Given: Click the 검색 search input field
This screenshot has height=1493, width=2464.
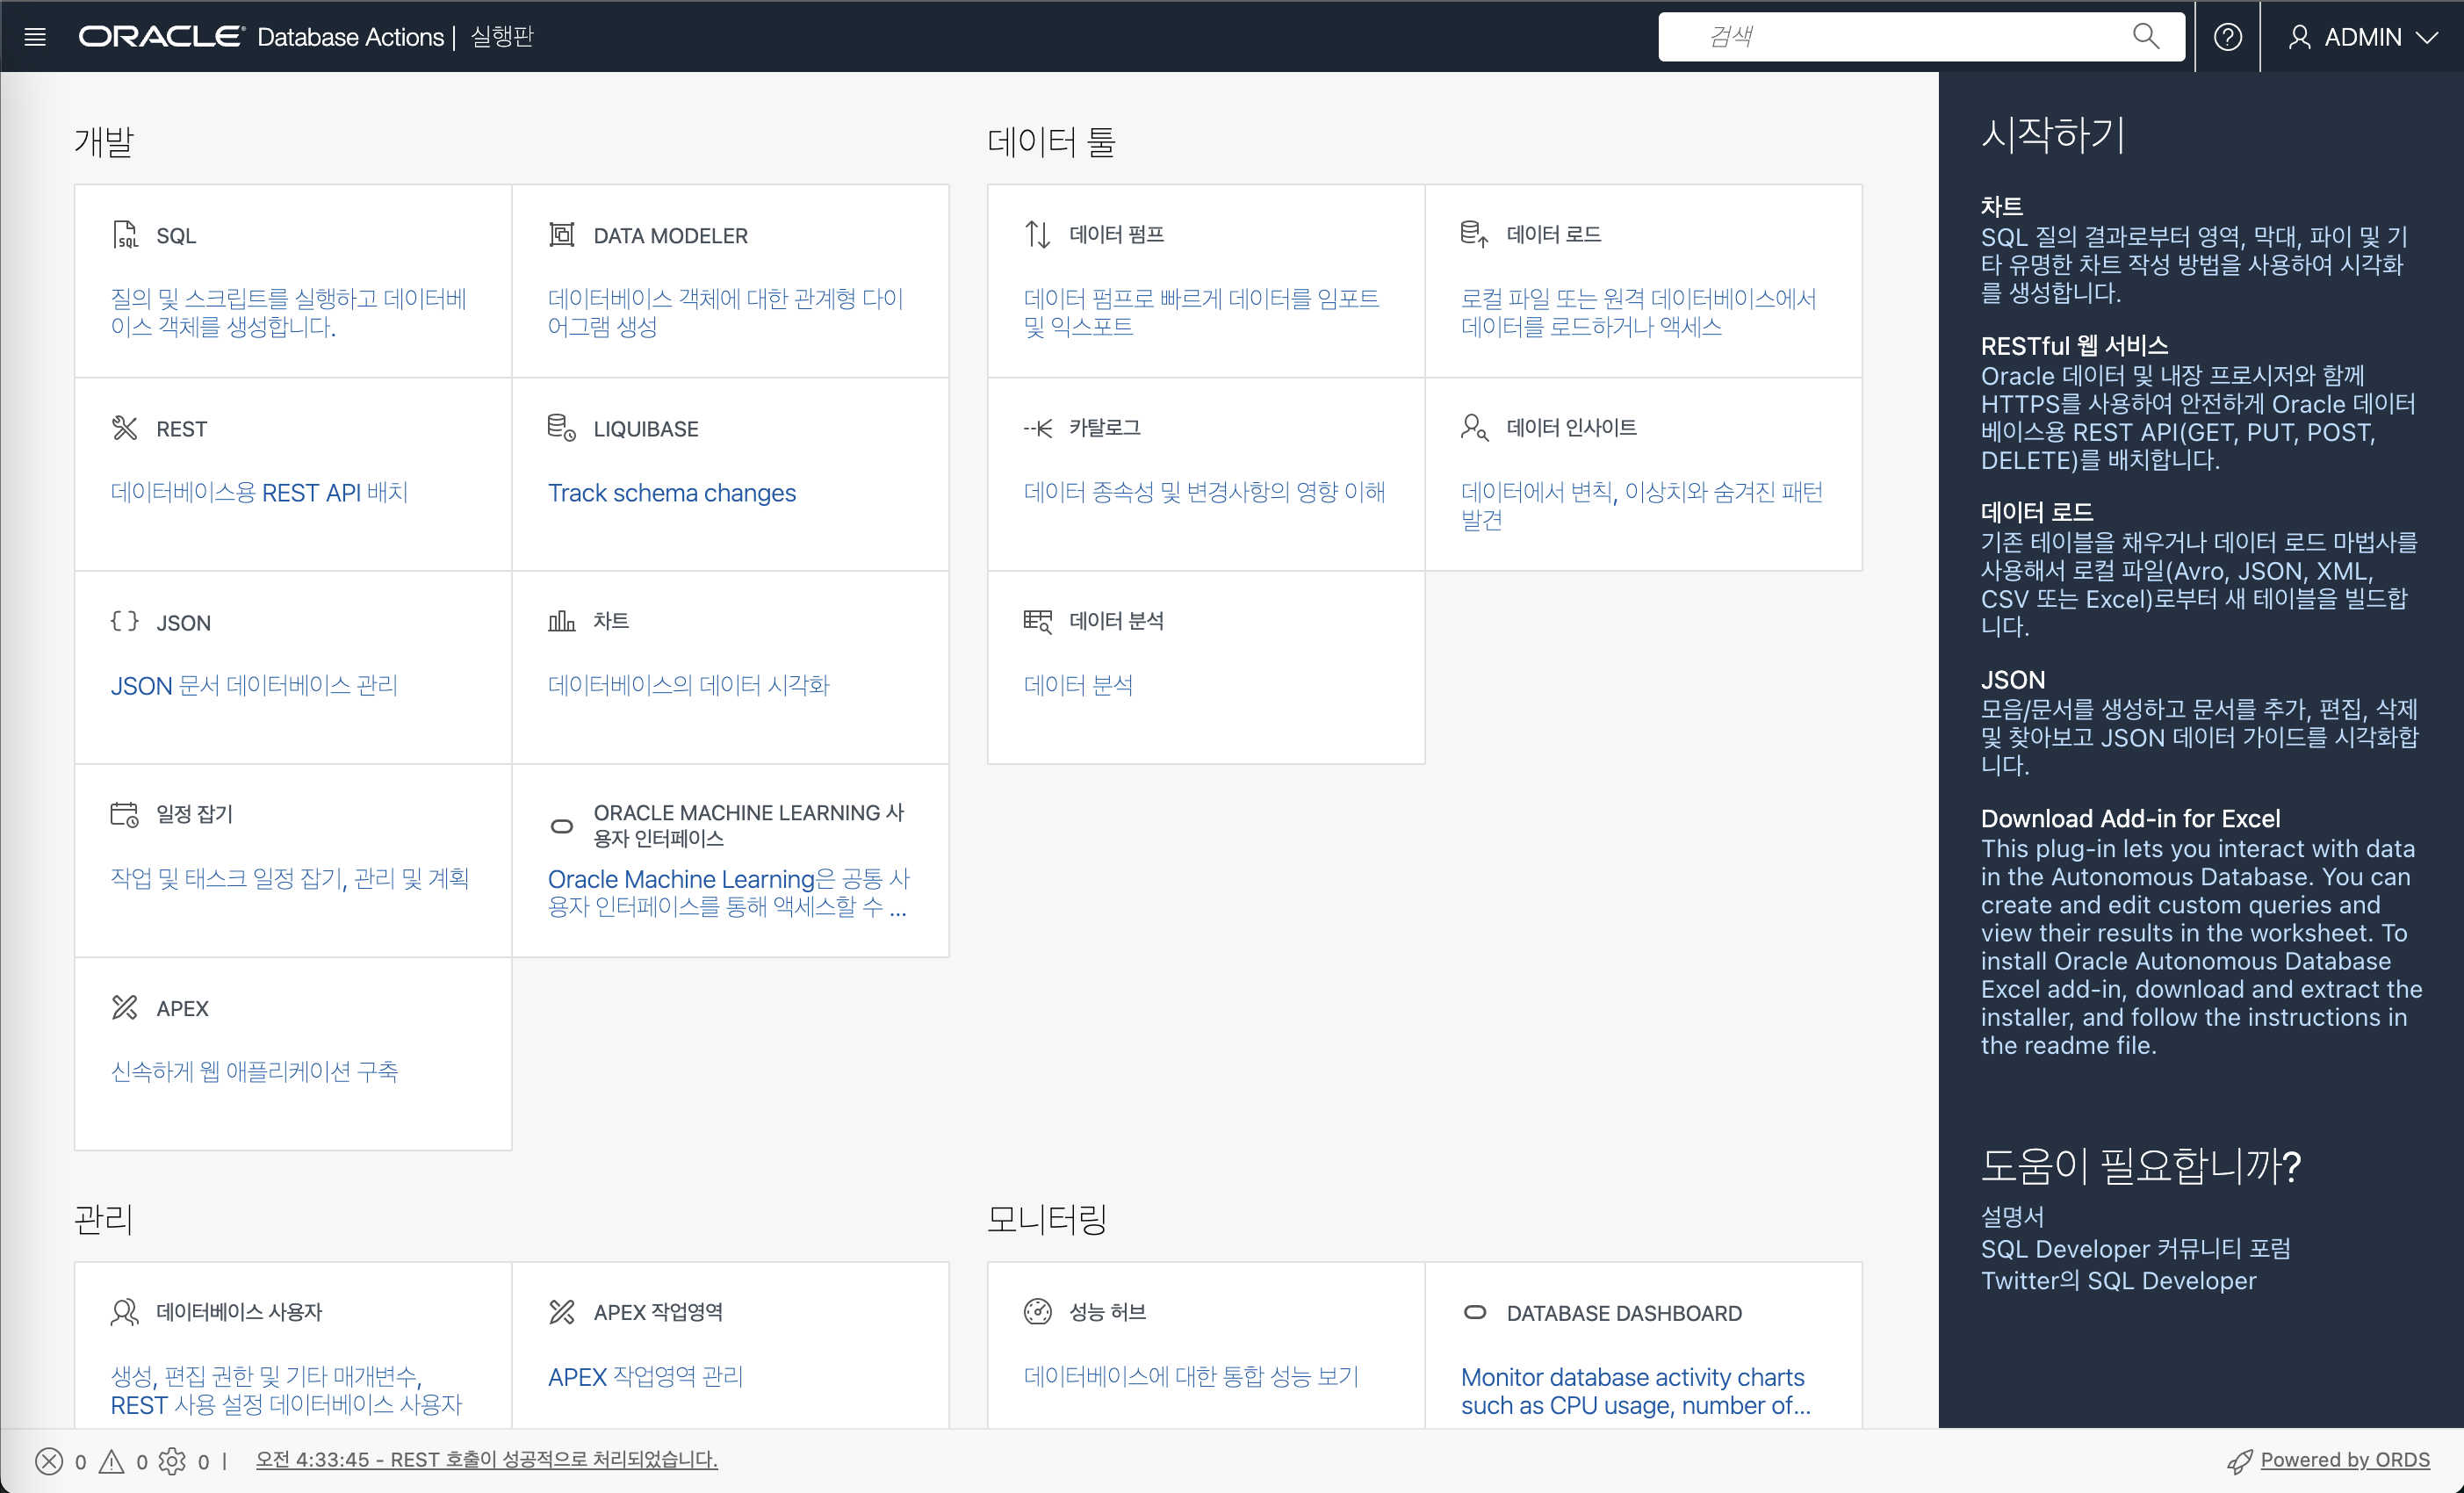Looking at the screenshot, I should click(x=1920, y=37).
